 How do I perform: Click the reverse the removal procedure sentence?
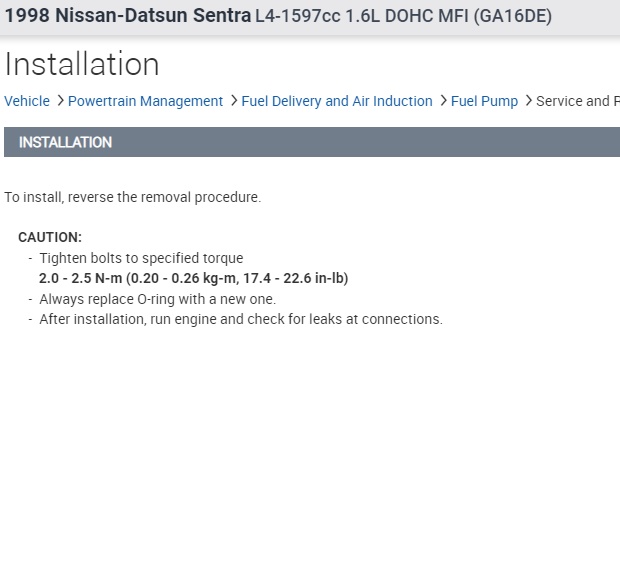(132, 197)
